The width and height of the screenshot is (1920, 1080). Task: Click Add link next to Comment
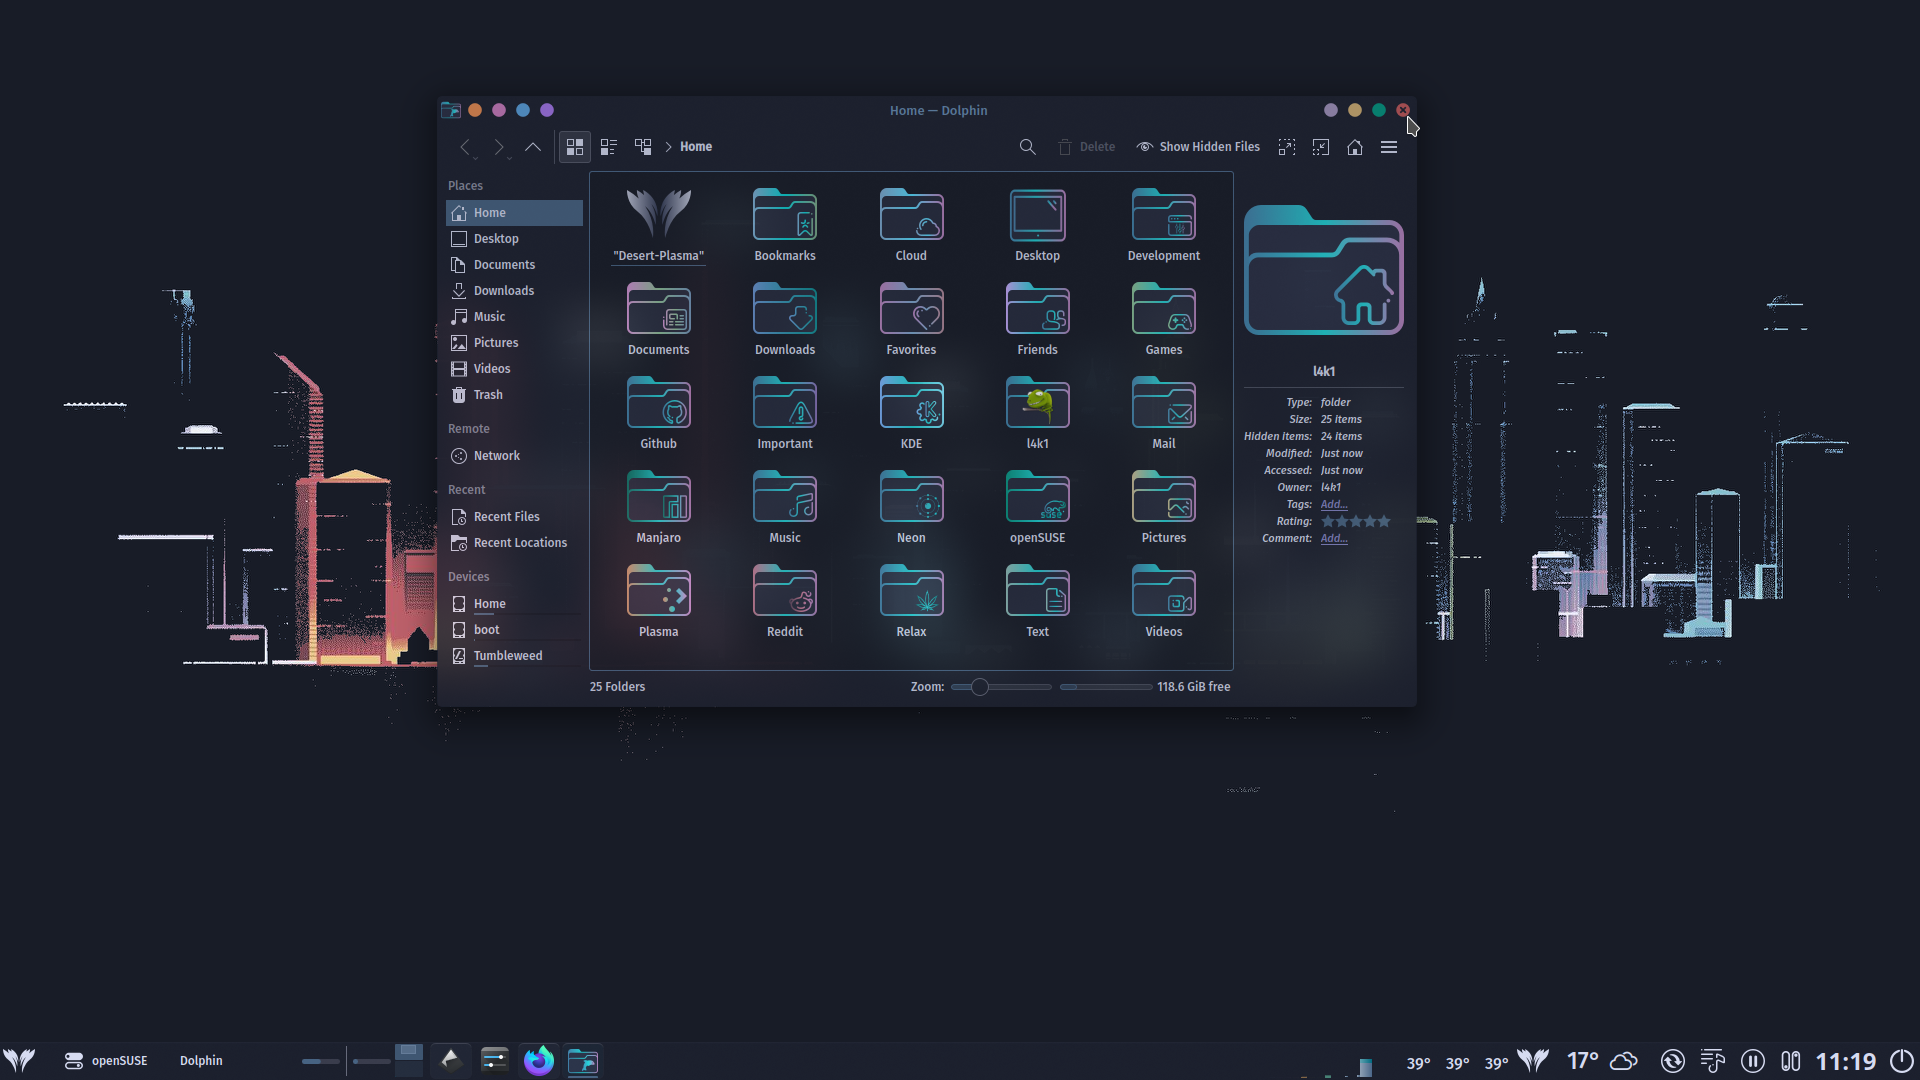pos(1334,539)
